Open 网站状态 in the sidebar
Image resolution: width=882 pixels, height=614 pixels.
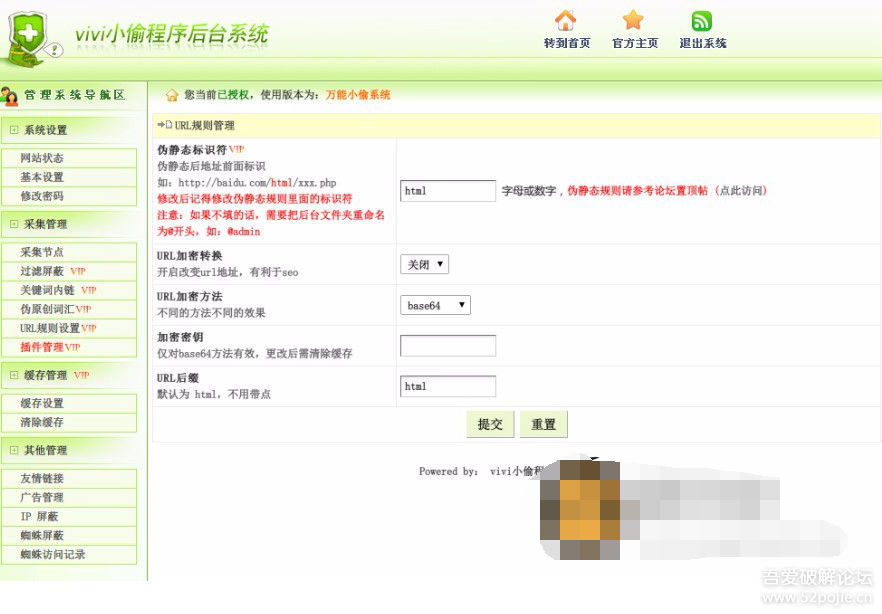pyautogui.click(x=42, y=158)
